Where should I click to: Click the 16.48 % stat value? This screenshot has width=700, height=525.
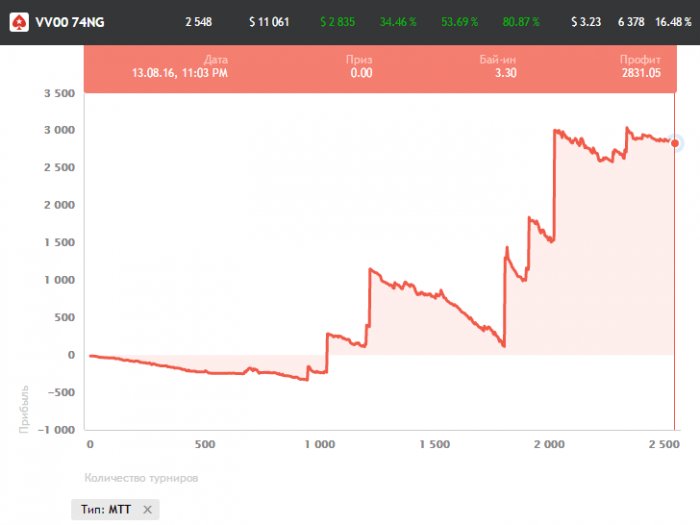tap(673, 22)
